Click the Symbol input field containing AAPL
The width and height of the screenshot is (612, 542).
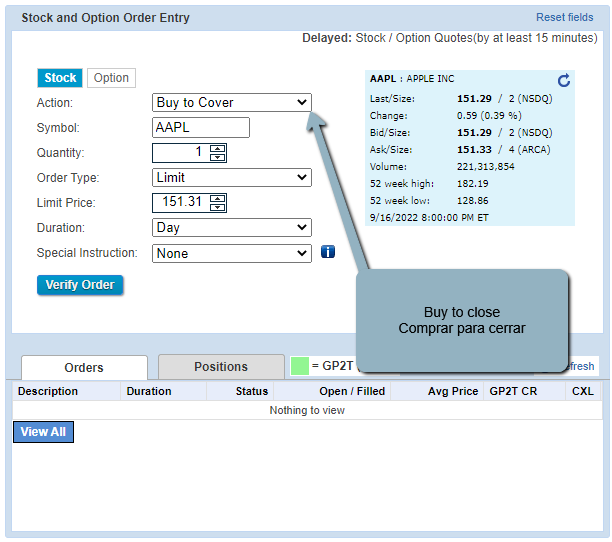[201, 128]
